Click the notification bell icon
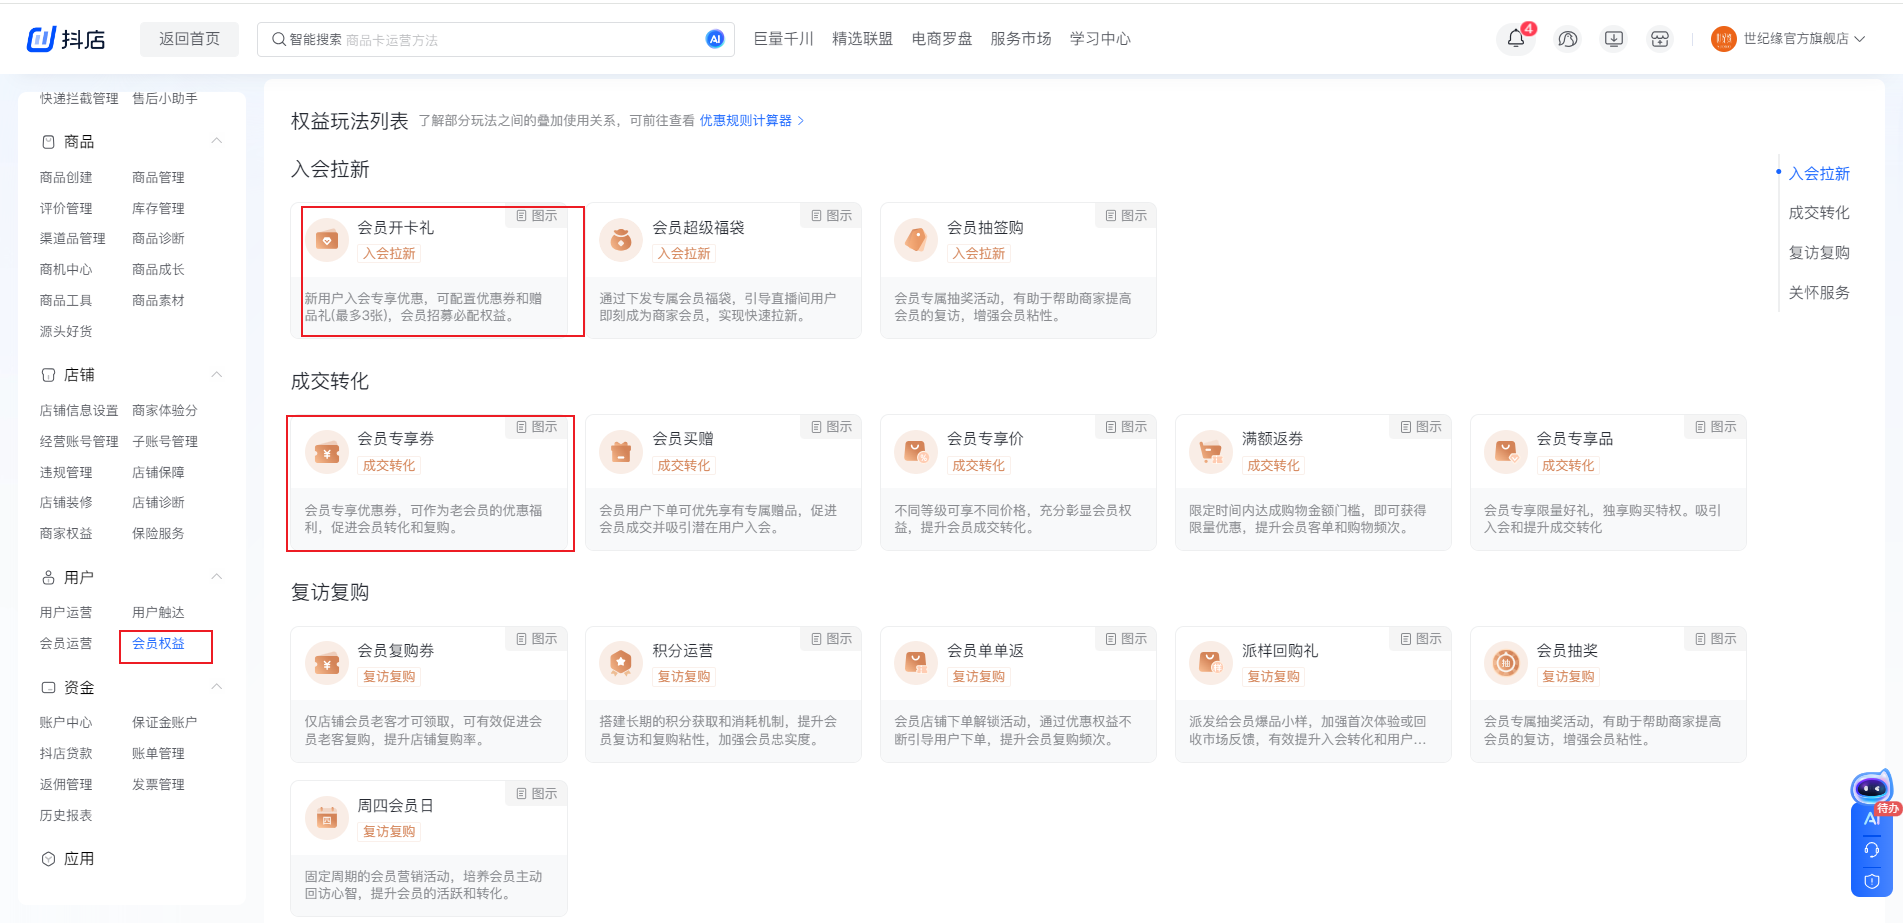Screen dimensions: 1903x923 [x=1515, y=39]
